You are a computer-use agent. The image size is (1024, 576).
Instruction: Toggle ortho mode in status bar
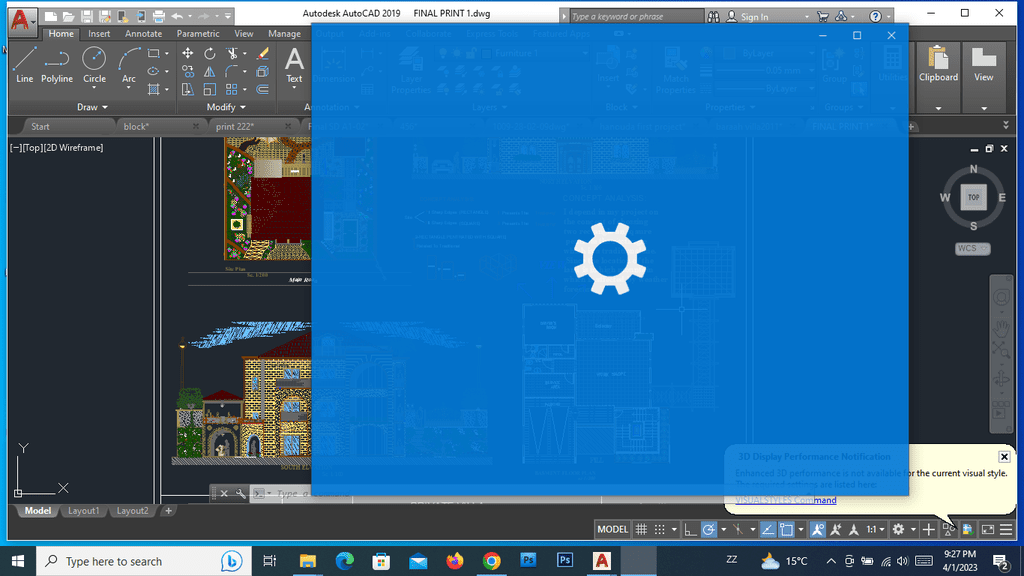[x=690, y=530]
